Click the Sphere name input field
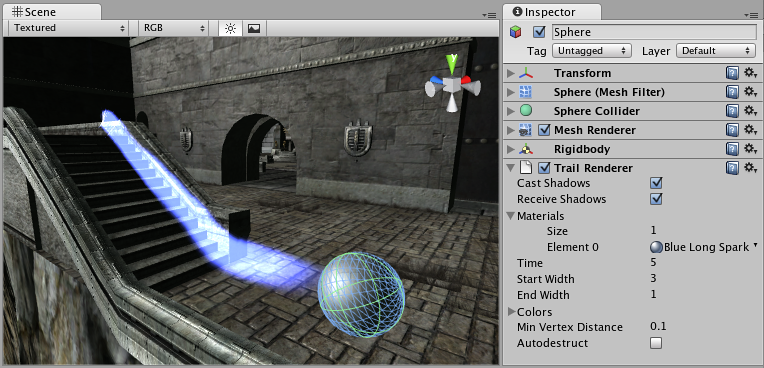This screenshot has width=764, height=368. [654, 32]
